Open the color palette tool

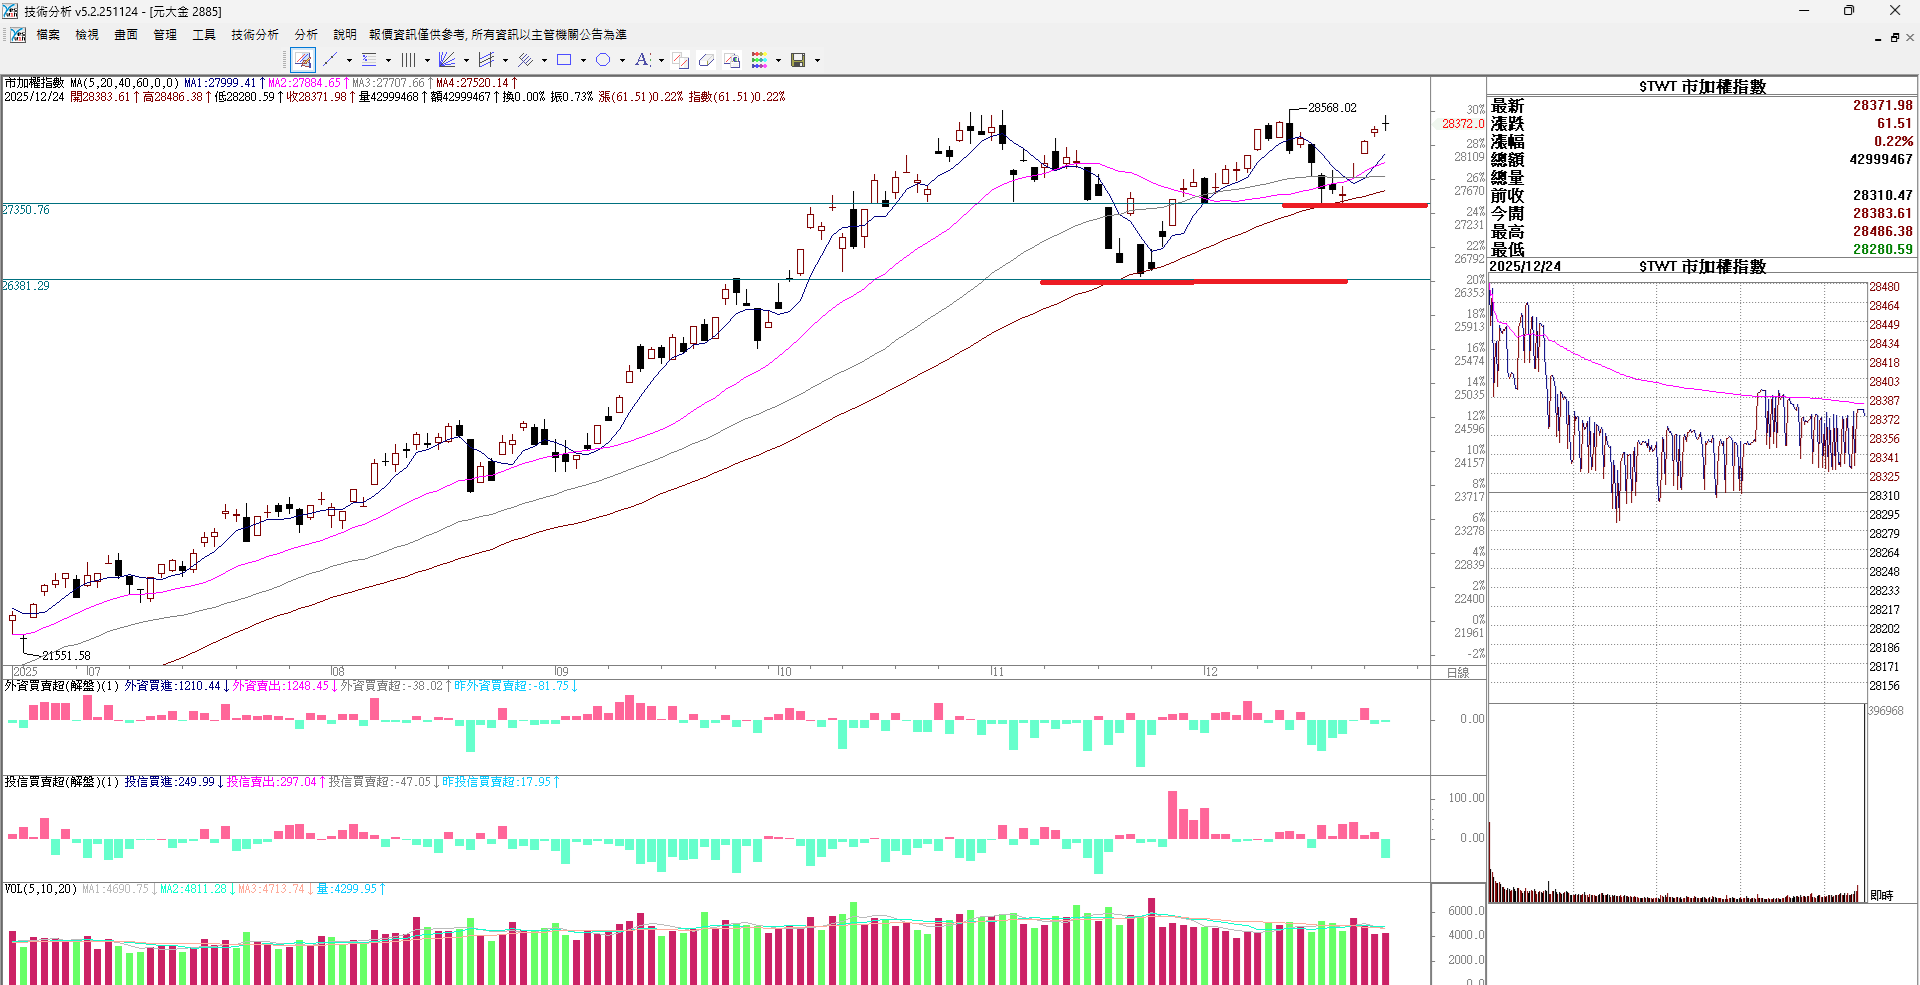point(760,60)
